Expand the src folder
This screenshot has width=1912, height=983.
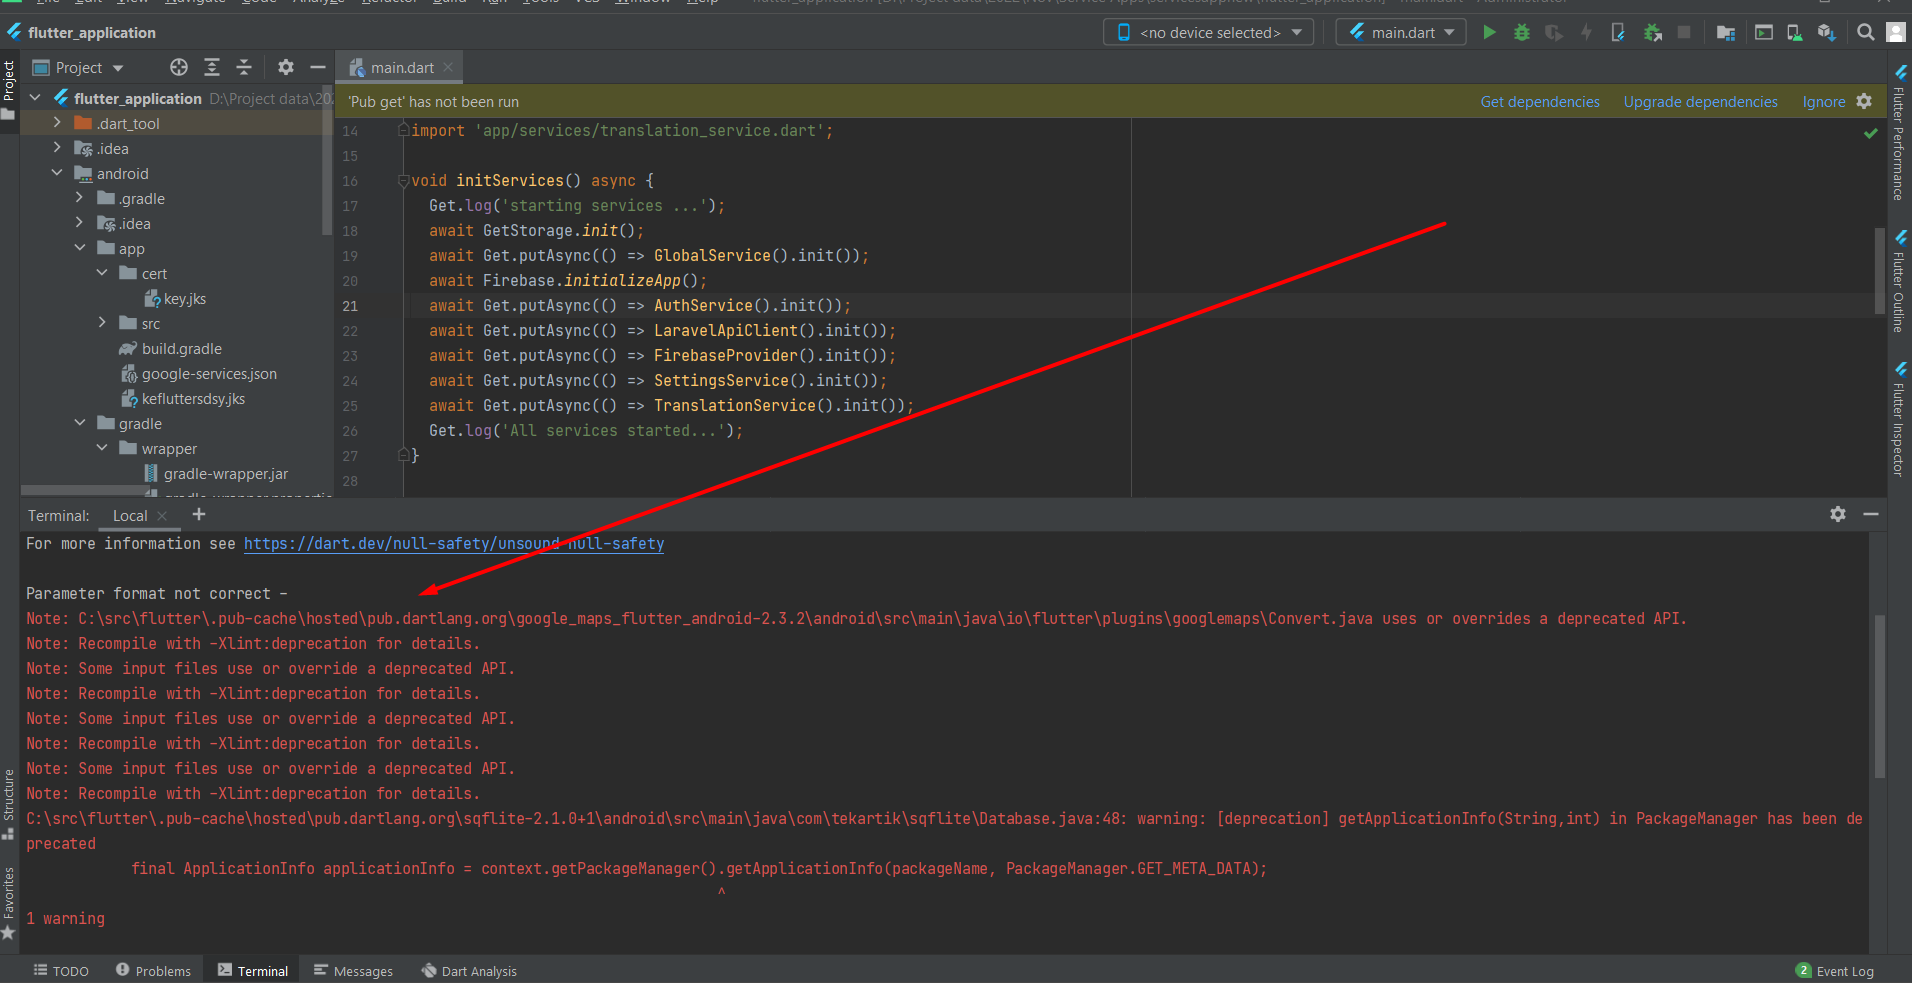click(102, 323)
